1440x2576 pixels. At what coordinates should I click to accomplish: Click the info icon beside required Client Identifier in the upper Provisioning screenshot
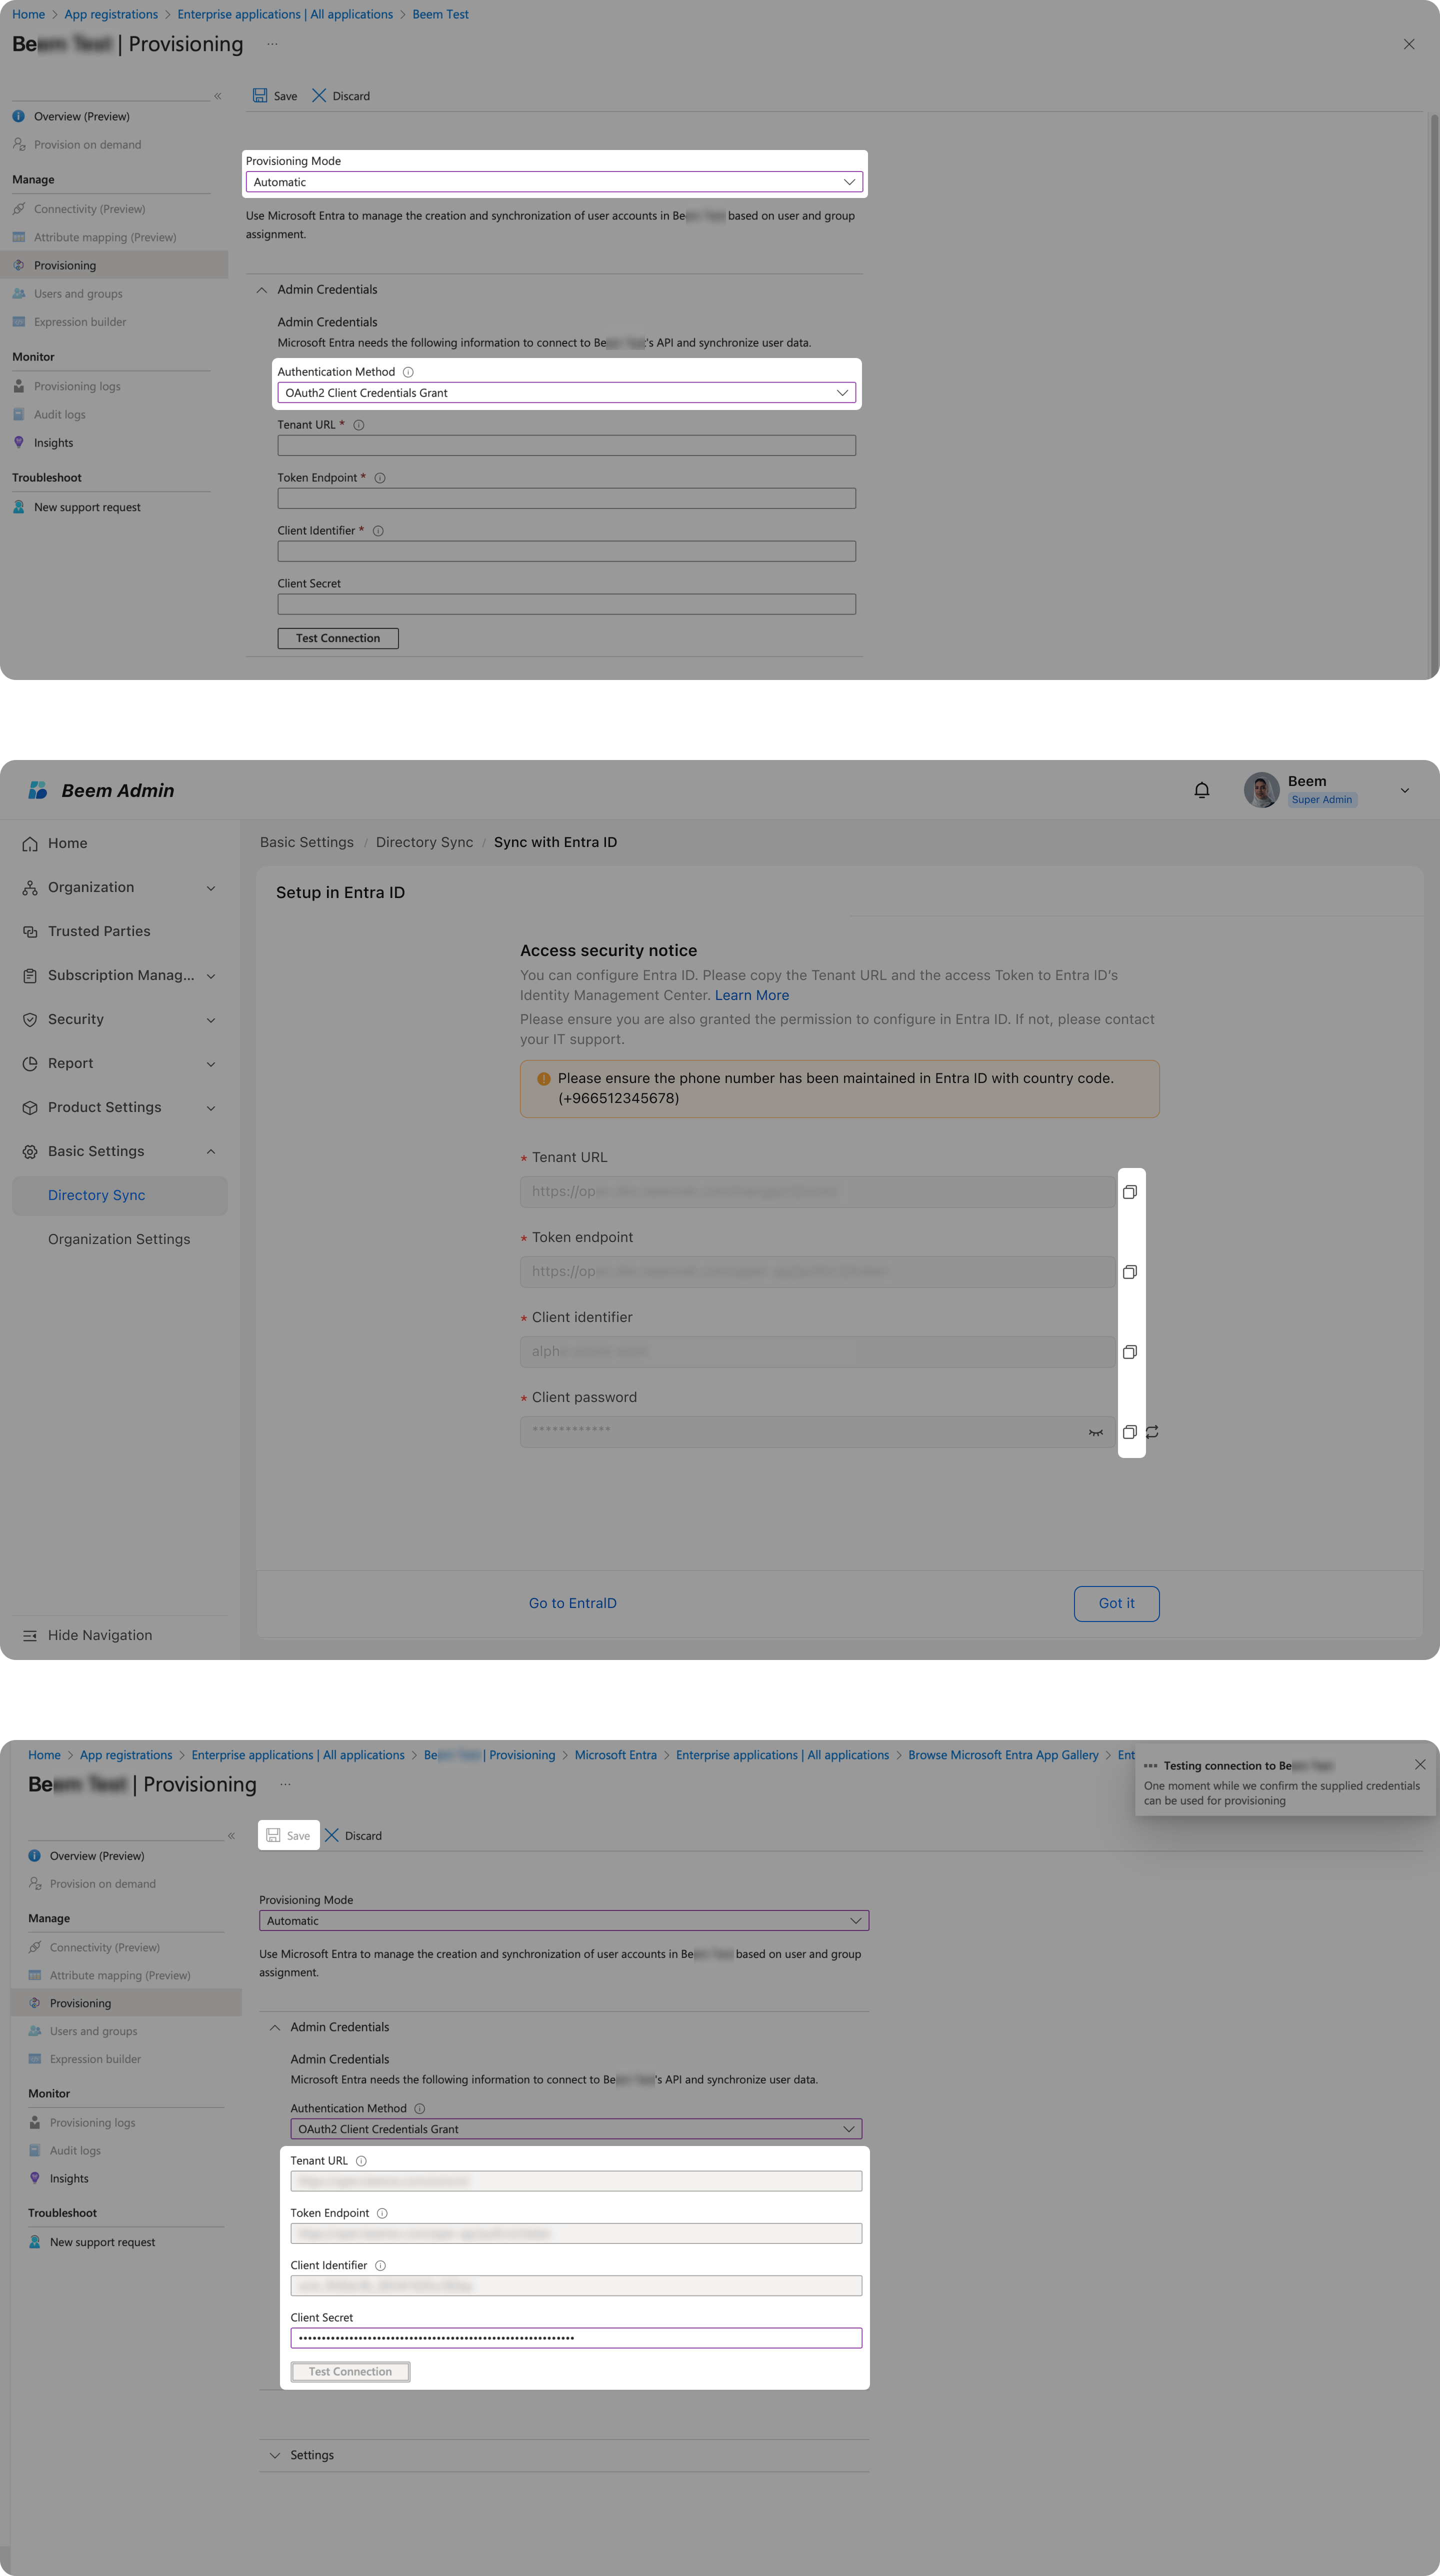point(378,531)
